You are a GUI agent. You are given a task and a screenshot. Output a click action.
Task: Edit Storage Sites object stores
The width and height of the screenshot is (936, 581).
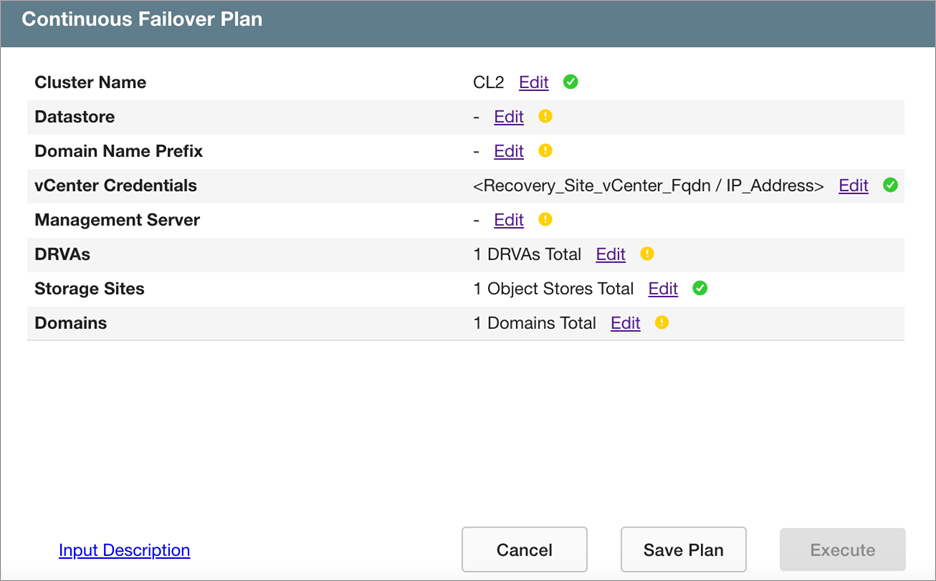(663, 289)
